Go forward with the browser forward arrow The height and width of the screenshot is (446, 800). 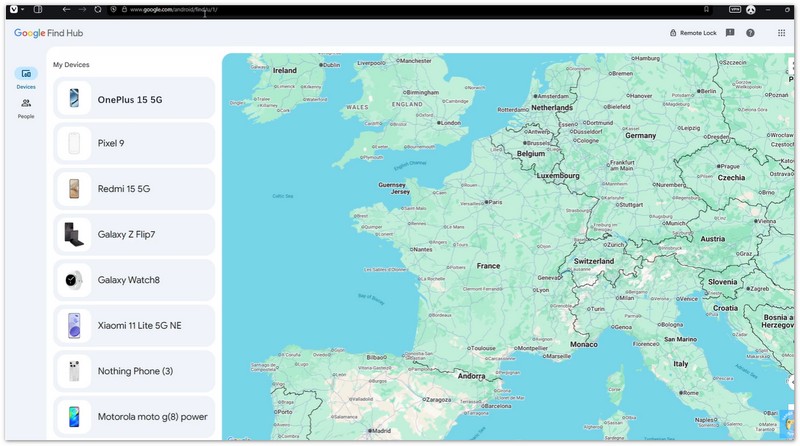pos(82,9)
